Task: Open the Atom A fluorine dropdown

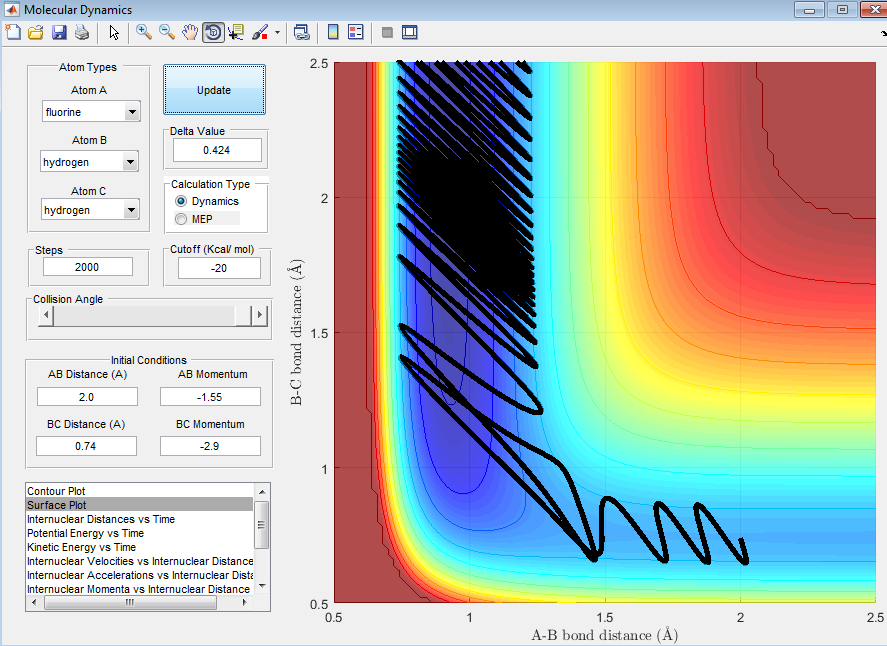Action: tap(90, 112)
